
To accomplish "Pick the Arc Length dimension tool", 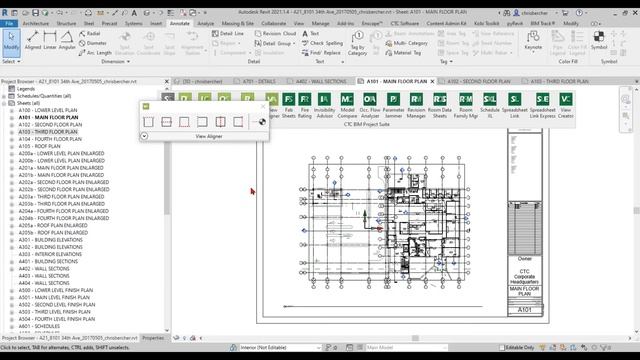I will coord(95,53).
